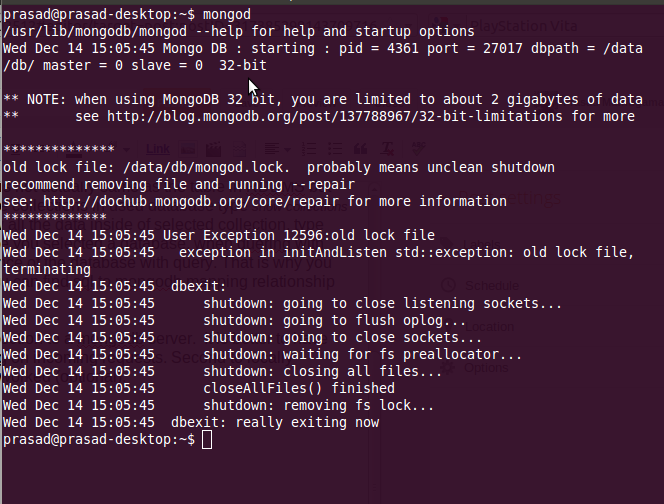
Task: Click the 'mongod' command on first line
Action: click(227, 15)
